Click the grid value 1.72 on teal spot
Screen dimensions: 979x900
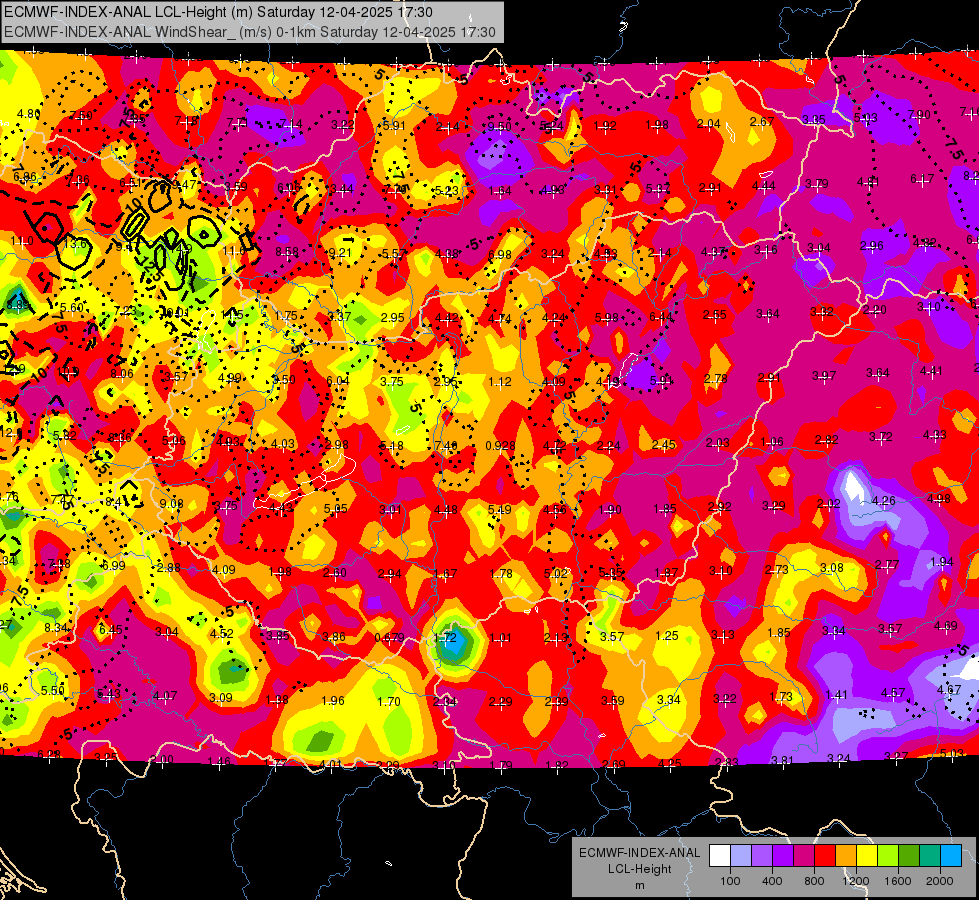[x=445, y=638]
